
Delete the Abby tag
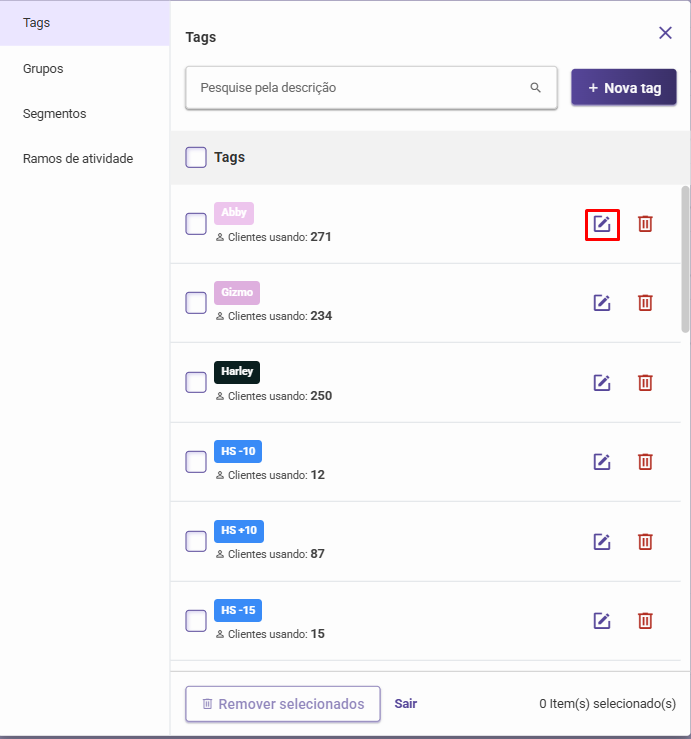coord(645,224)
